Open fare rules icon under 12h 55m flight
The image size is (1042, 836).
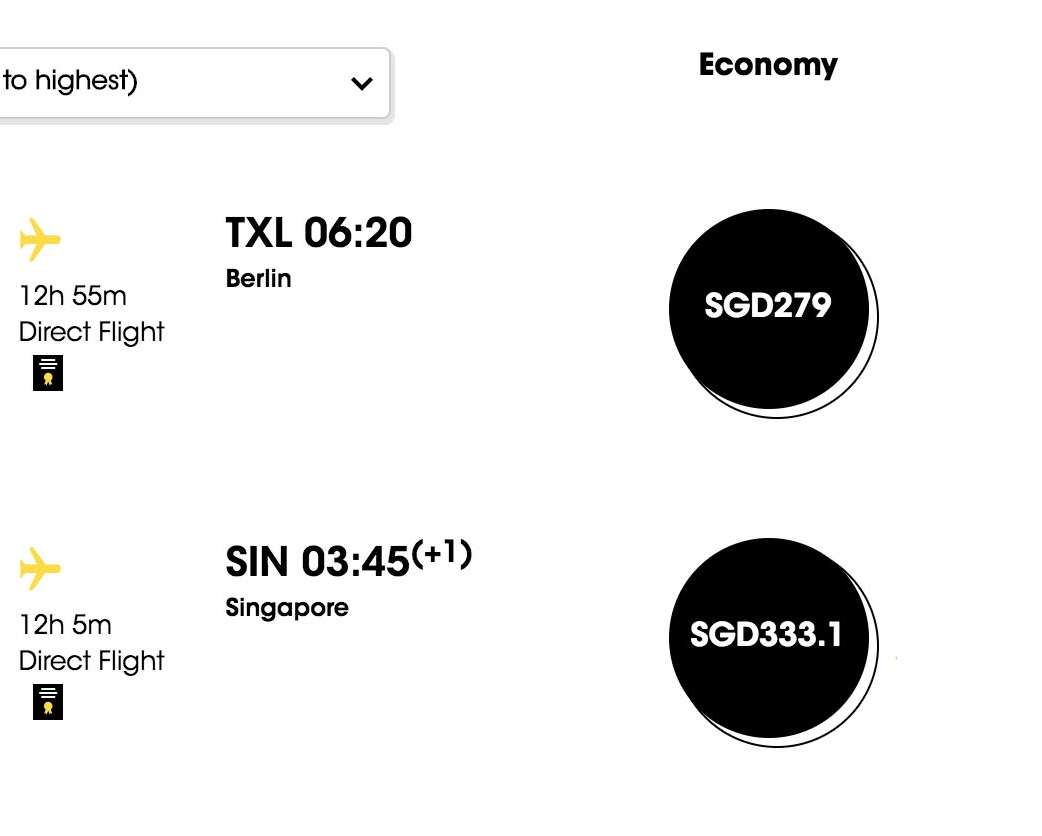coord(48,373)
